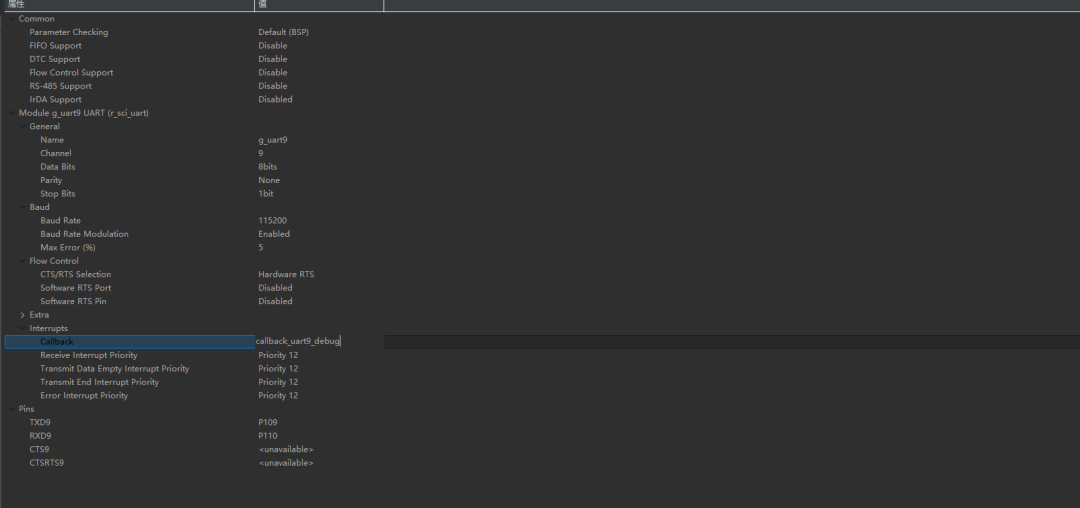Select the Parameter Checking property row

click(x=68, y=33)
